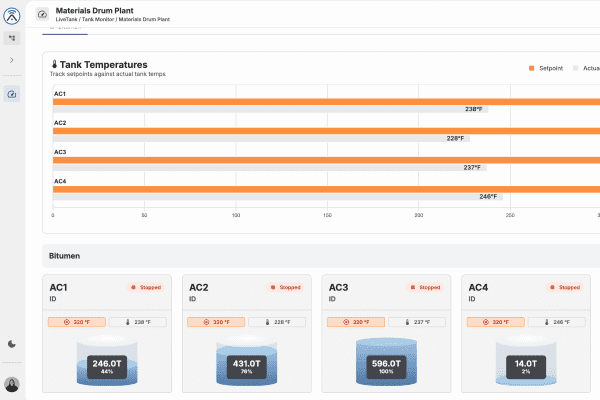Open the site tree icon in sidebar
Viewport: 600px width, 400px height.
(12, 38)
